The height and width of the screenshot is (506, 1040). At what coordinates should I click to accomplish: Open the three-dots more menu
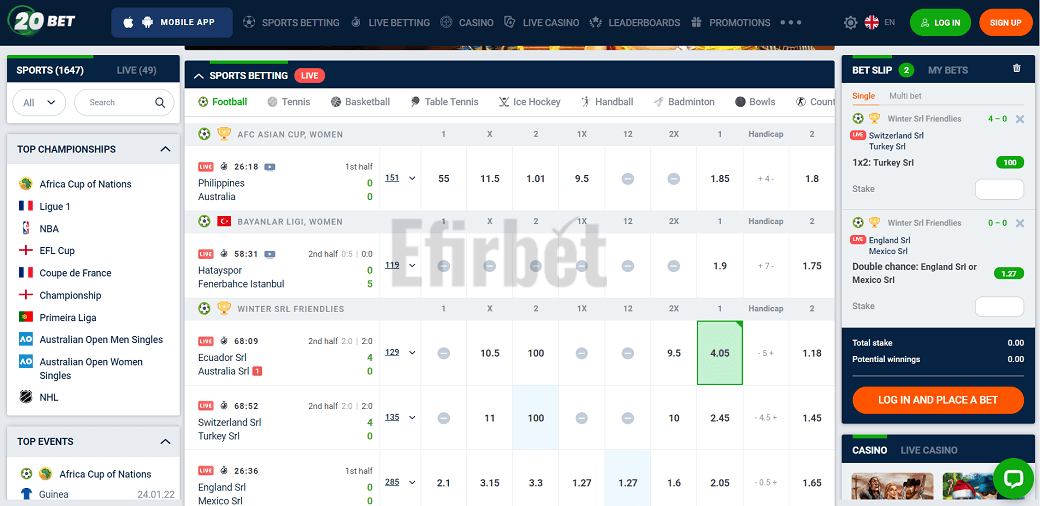pyautogui.click(x=791, y=23)
